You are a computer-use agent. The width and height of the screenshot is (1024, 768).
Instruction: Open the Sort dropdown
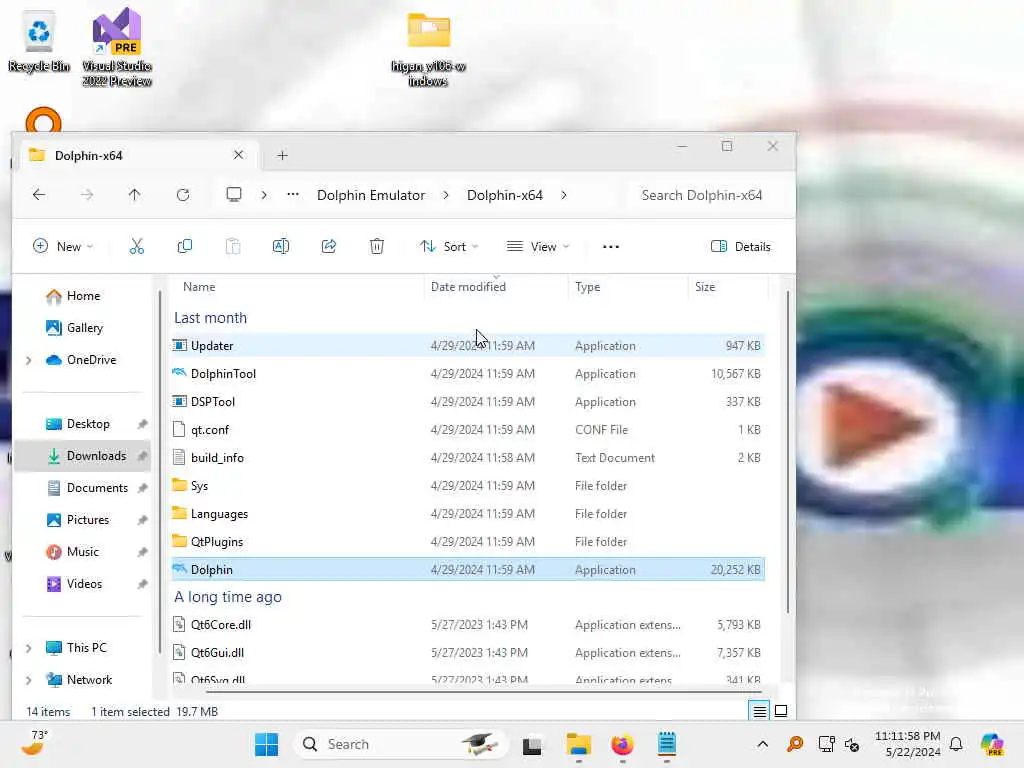[x=449, y=246]
